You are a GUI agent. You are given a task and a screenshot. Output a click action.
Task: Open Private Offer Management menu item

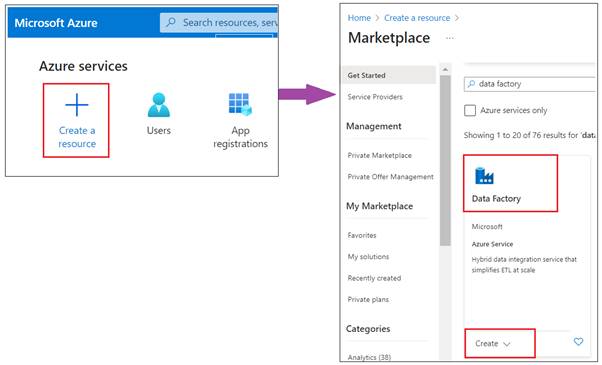pos(390,177)
